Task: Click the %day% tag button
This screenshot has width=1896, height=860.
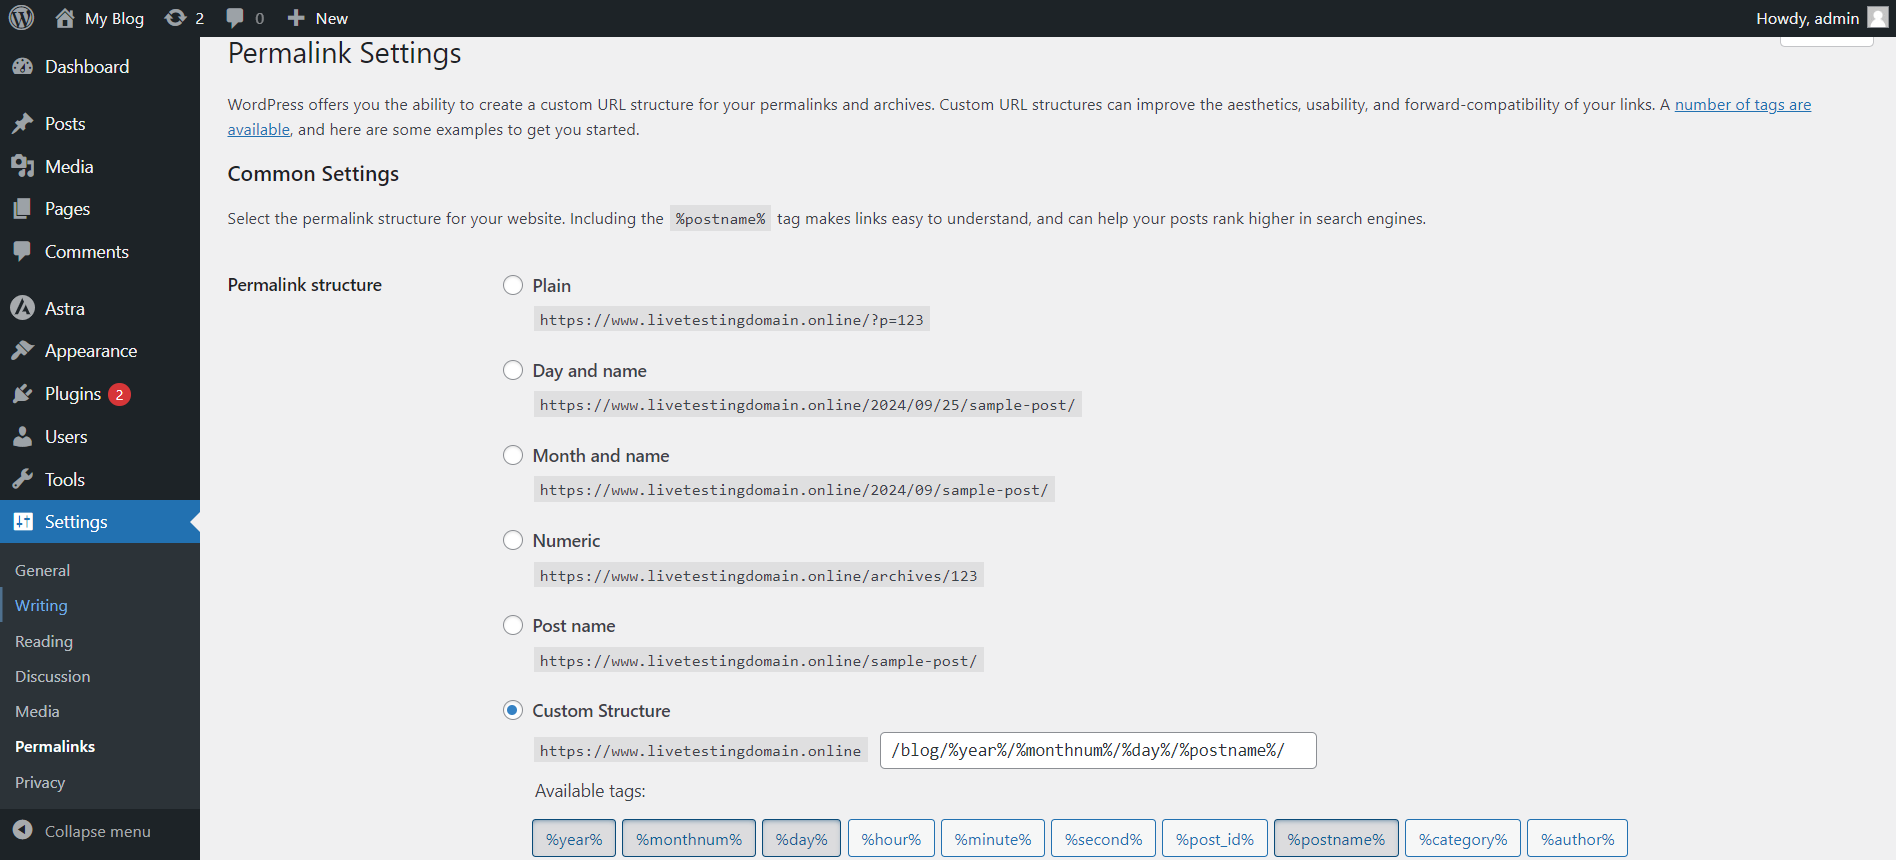Action: [x=801, y=839]
